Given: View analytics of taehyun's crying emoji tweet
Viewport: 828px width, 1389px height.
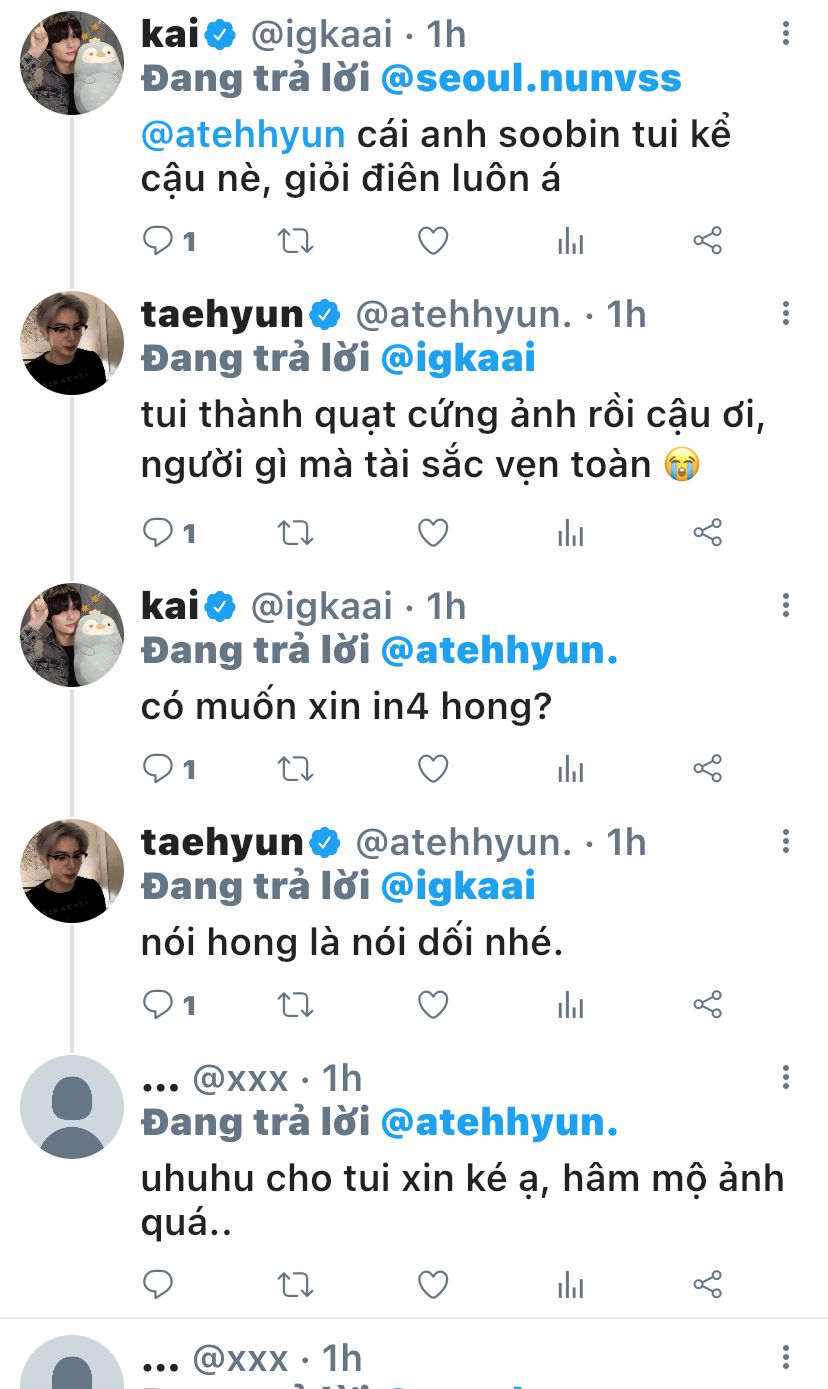Looking at the screenshot, I should (570, 533).
